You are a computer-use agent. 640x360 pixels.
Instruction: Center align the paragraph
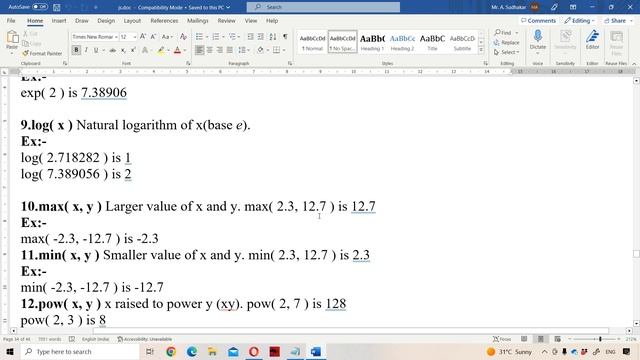[209, 50]
